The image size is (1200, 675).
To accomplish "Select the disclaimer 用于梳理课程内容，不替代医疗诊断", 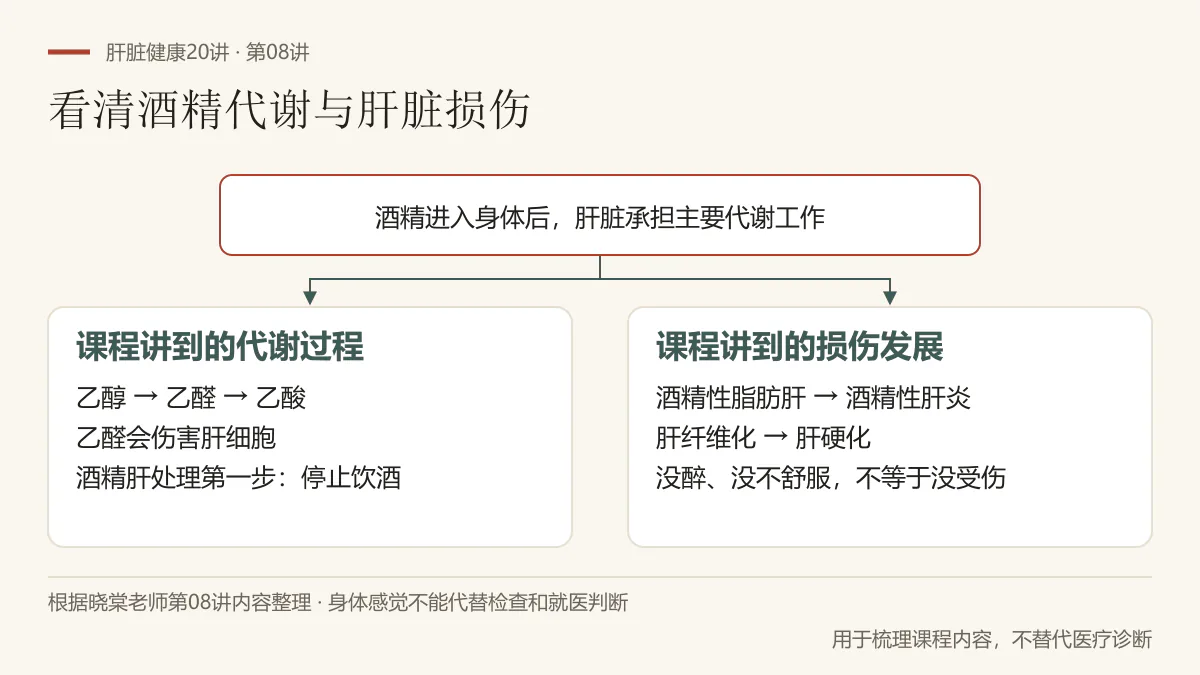I will point(992,639).
